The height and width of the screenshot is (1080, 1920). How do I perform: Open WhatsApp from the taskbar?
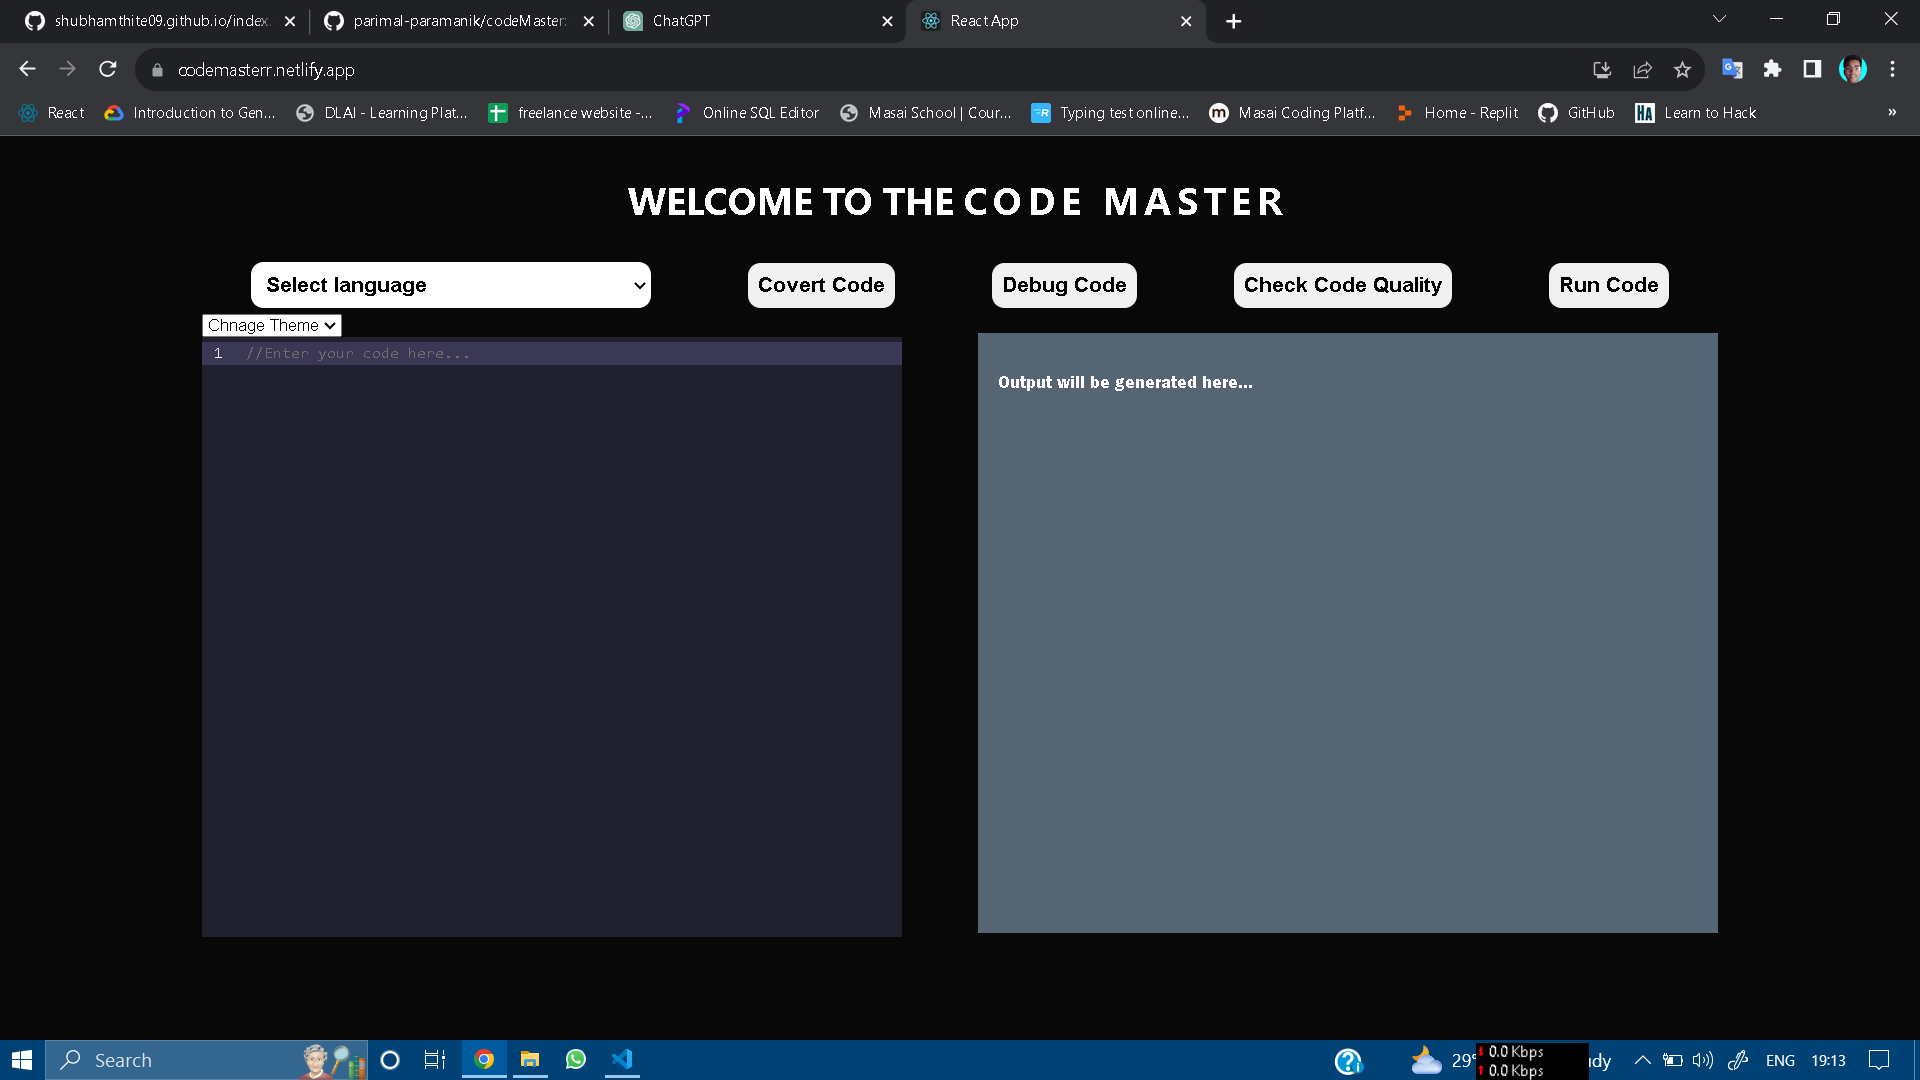click(576, 1059)
